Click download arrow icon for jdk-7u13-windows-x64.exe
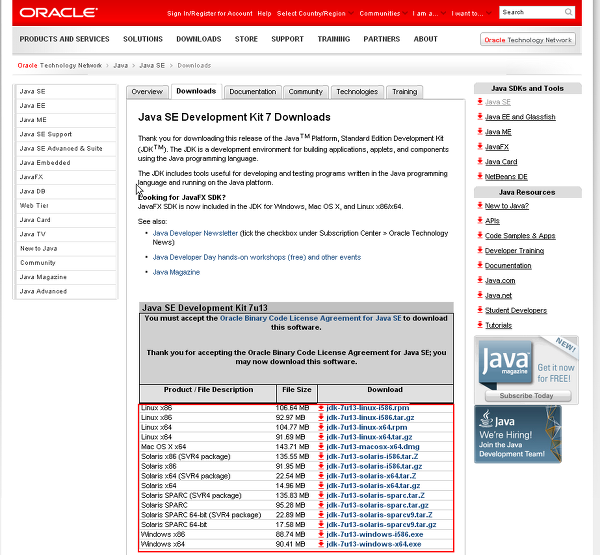 pos(321,544)
